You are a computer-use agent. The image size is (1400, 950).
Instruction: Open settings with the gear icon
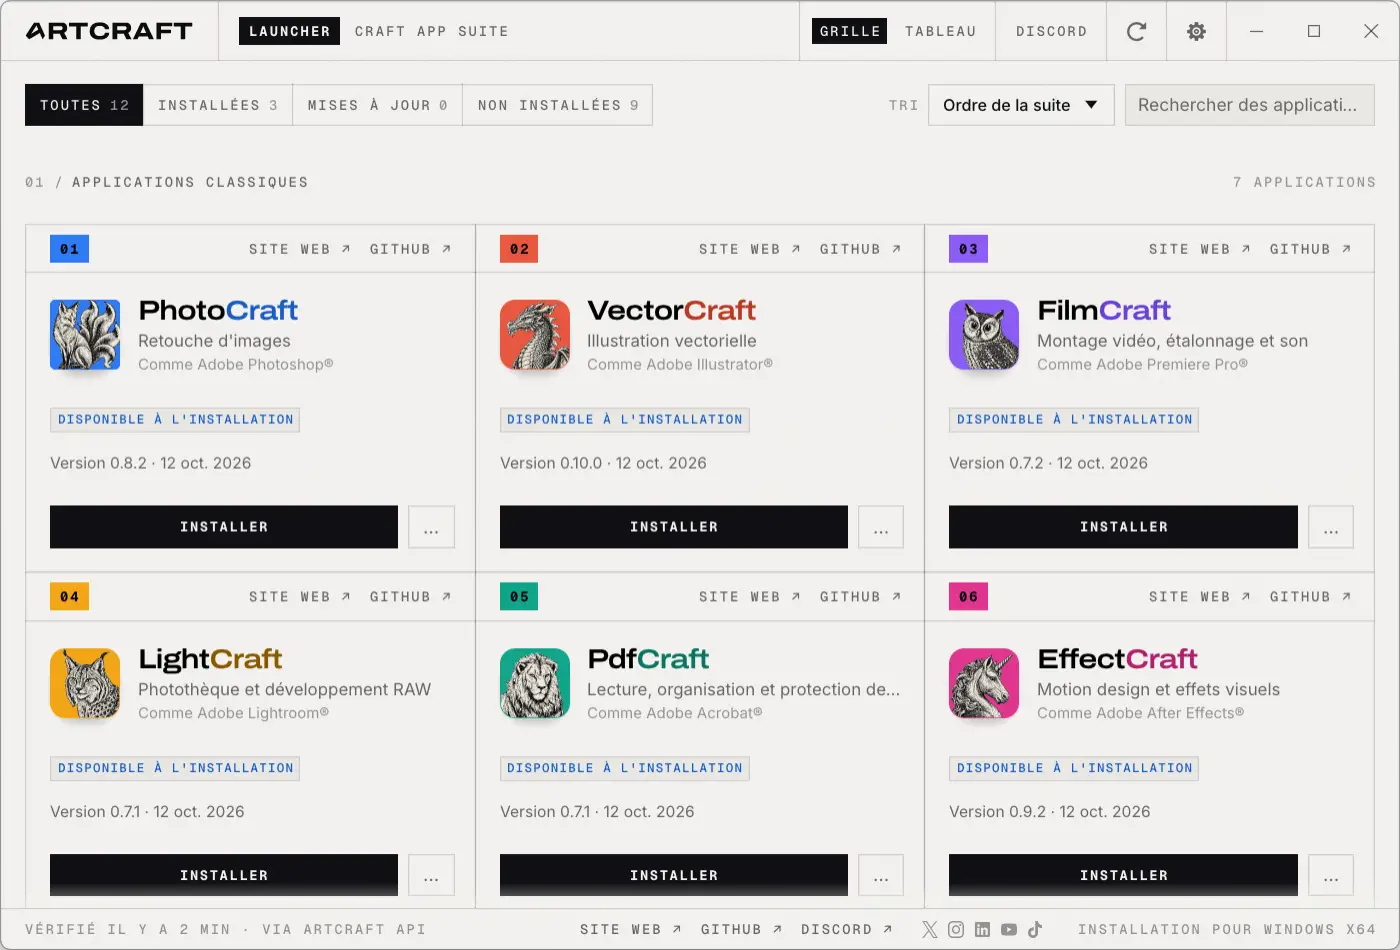coord(1196,31)
